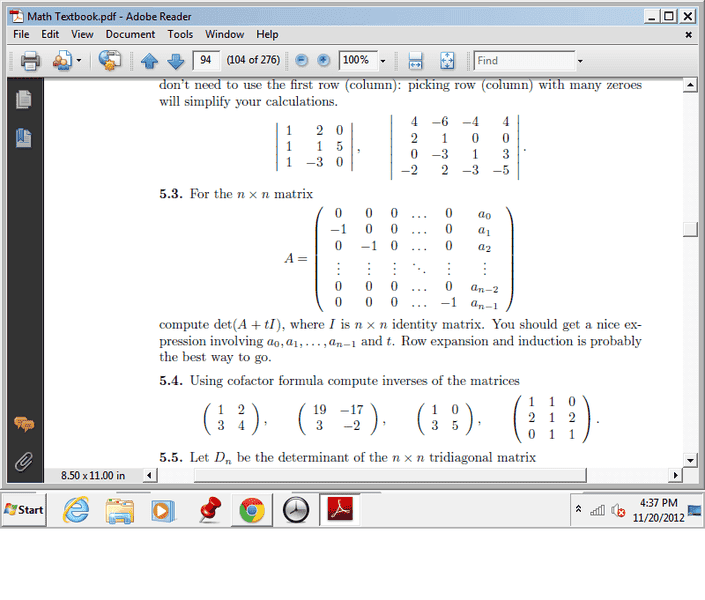
Task: Open Windows Media Player from taskbar
Action: pos(163,510)
